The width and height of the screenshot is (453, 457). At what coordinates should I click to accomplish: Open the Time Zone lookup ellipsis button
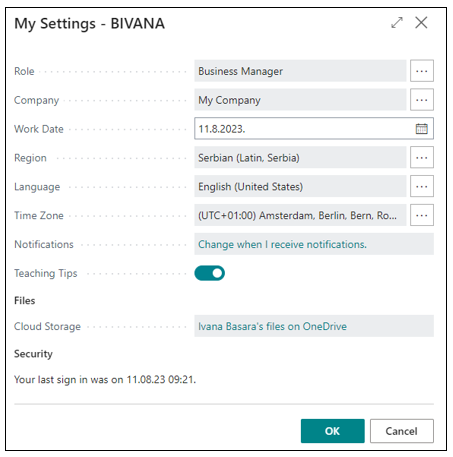[421, 215]
